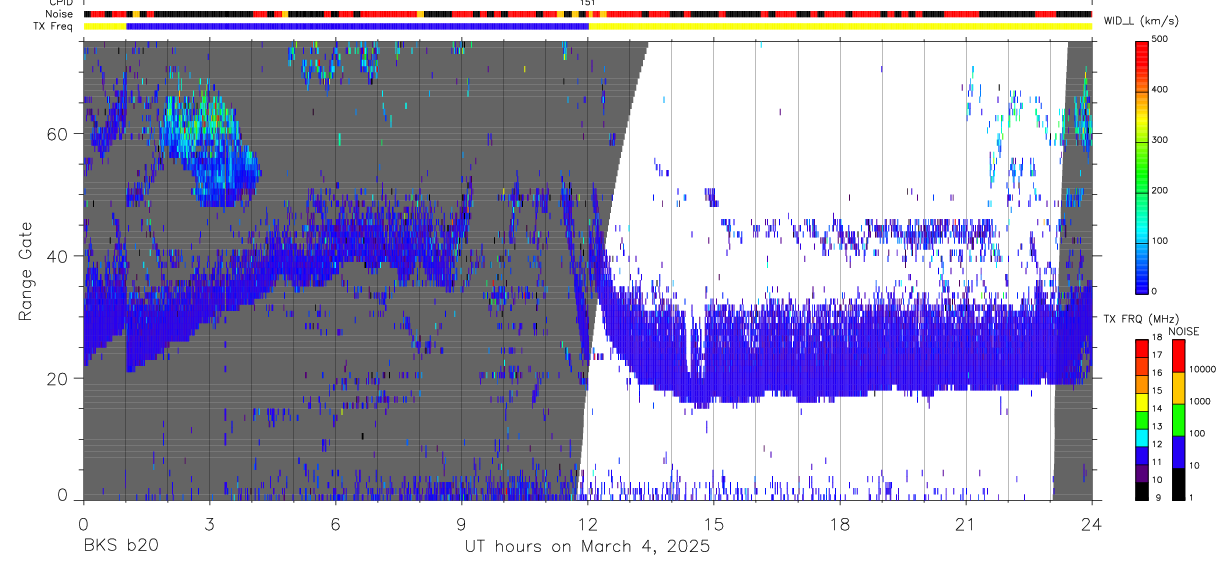Click the y-axis tick label '20'
This screenshot has width=1228, height=567.
58,379
